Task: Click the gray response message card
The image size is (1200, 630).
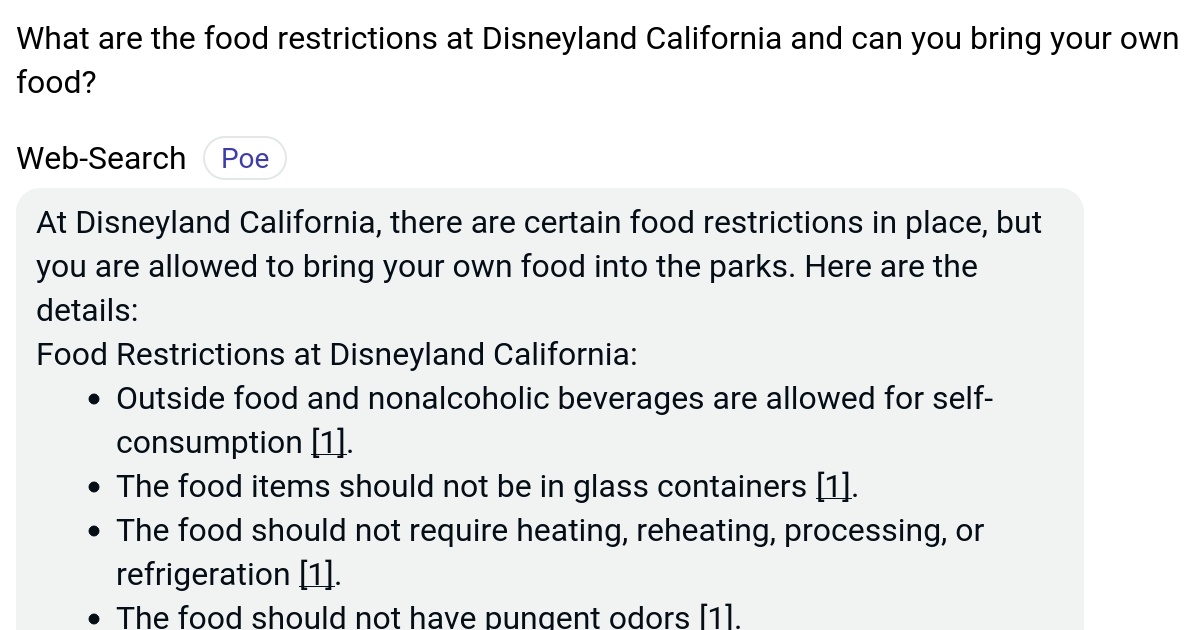Action: click(x=550, y=400)
